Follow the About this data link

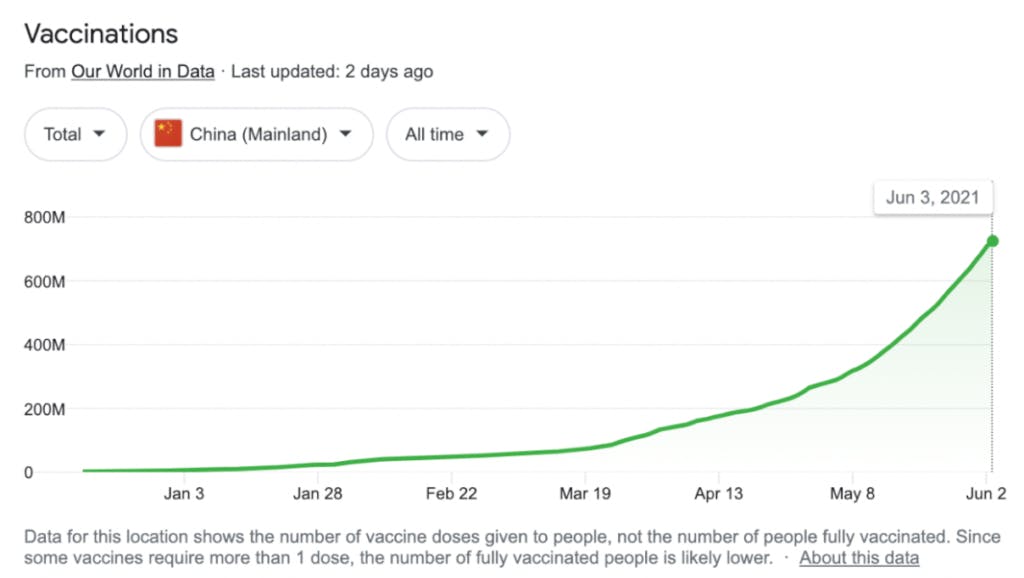point(858,557)
